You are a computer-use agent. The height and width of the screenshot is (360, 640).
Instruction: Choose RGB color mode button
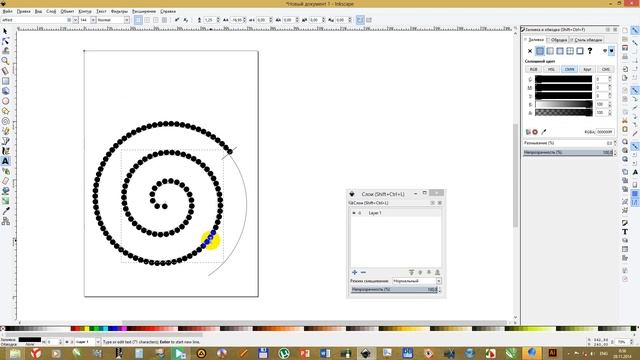click(533, 69)
